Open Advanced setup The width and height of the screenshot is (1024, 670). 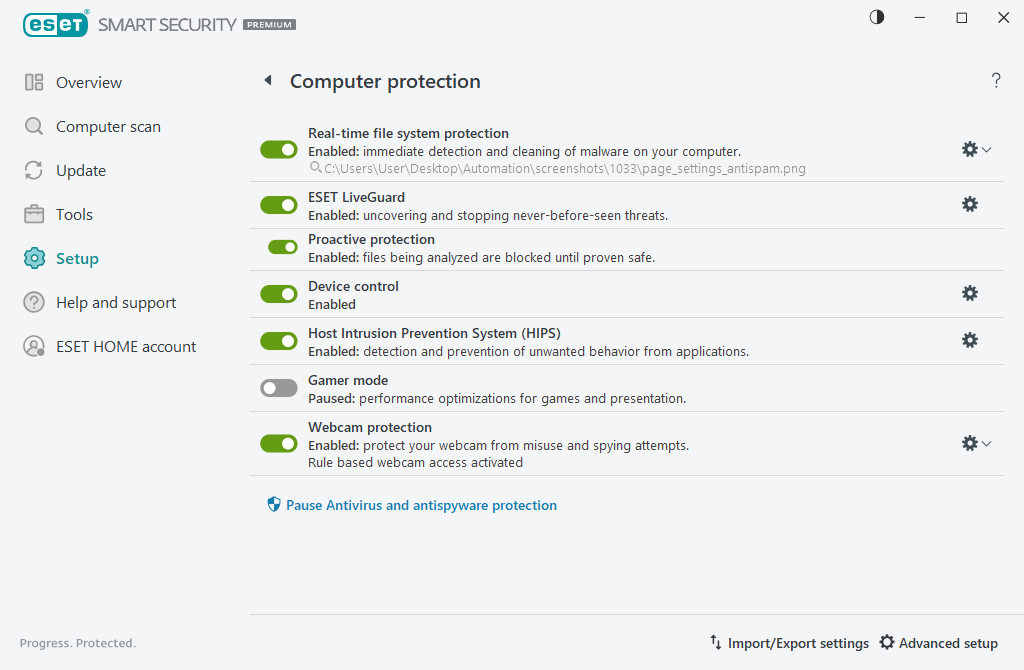coord(938,643)
